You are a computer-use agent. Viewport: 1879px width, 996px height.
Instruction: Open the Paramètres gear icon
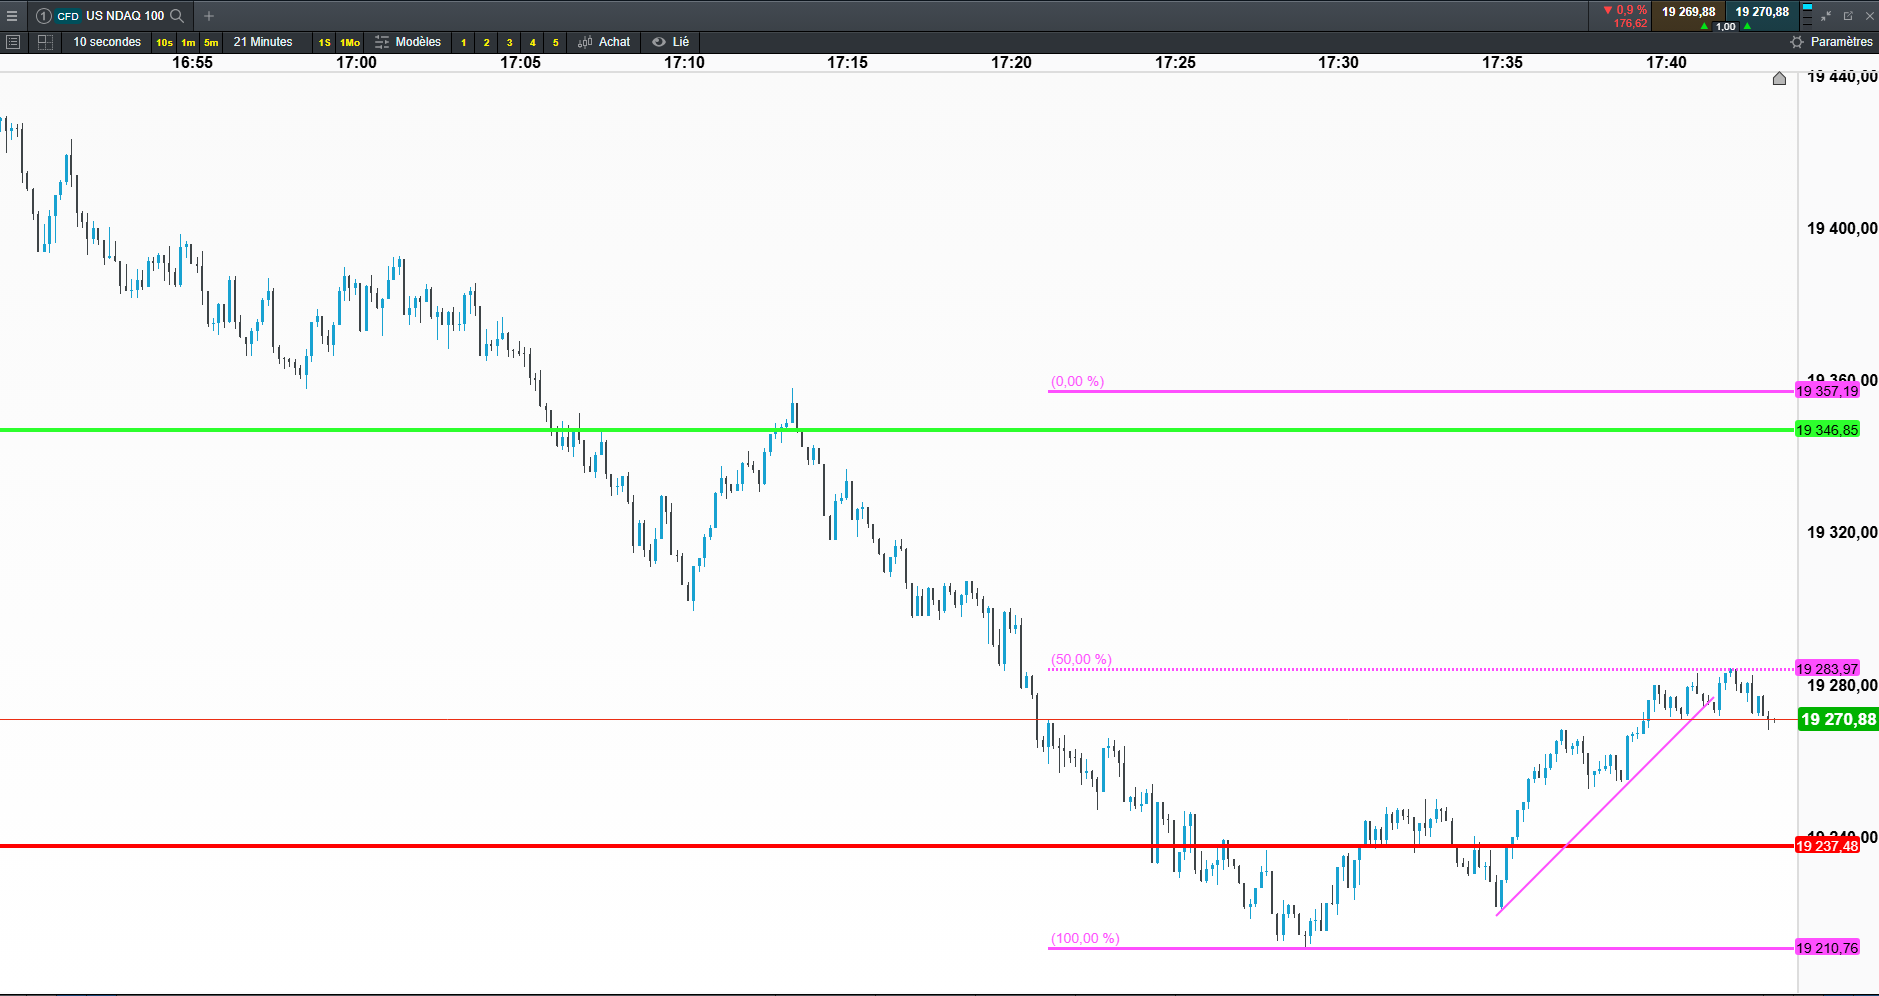(1797, 42)
